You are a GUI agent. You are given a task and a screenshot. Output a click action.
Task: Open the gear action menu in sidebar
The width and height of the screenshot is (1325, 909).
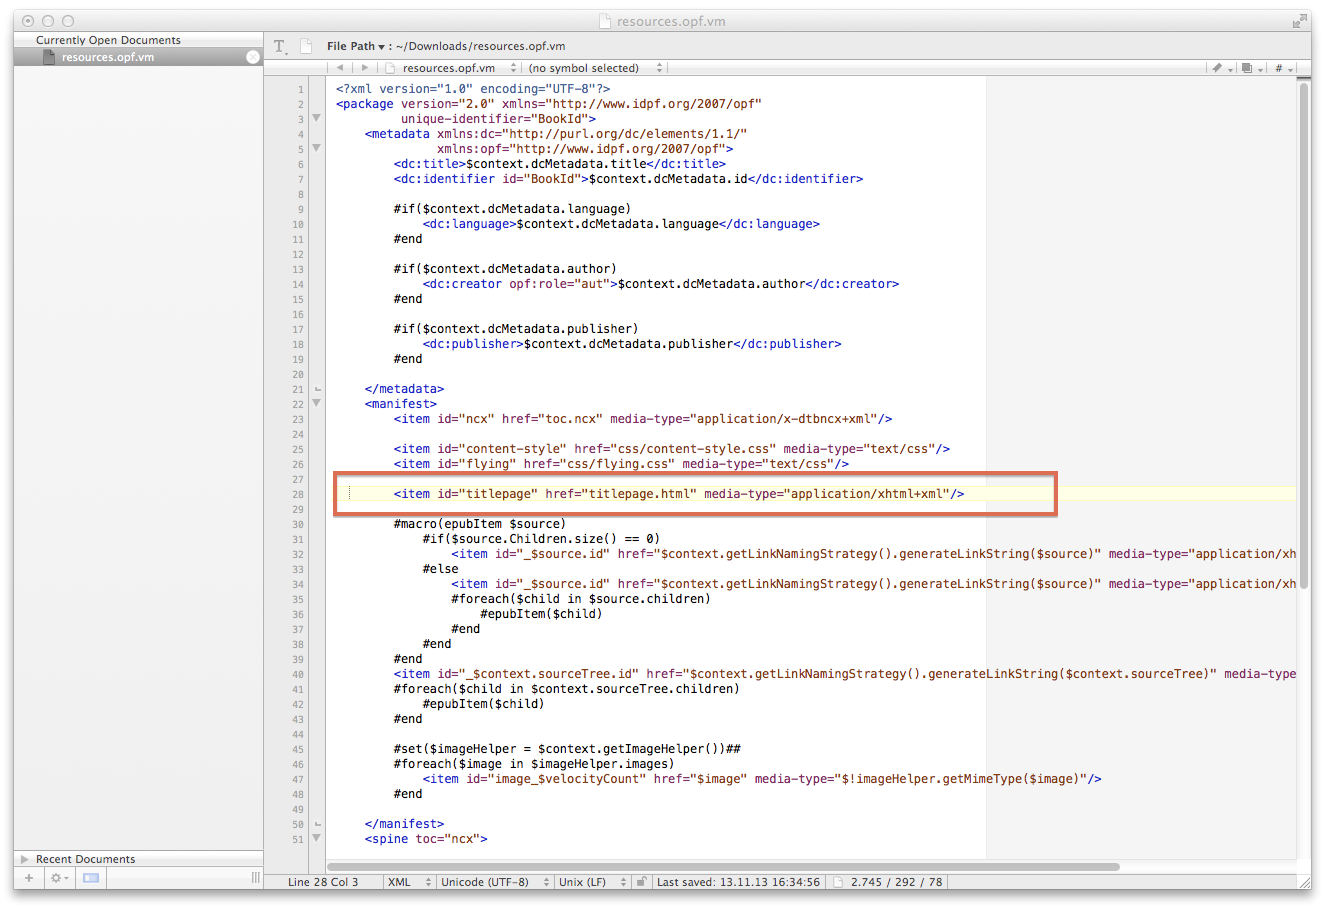point(59,878)
